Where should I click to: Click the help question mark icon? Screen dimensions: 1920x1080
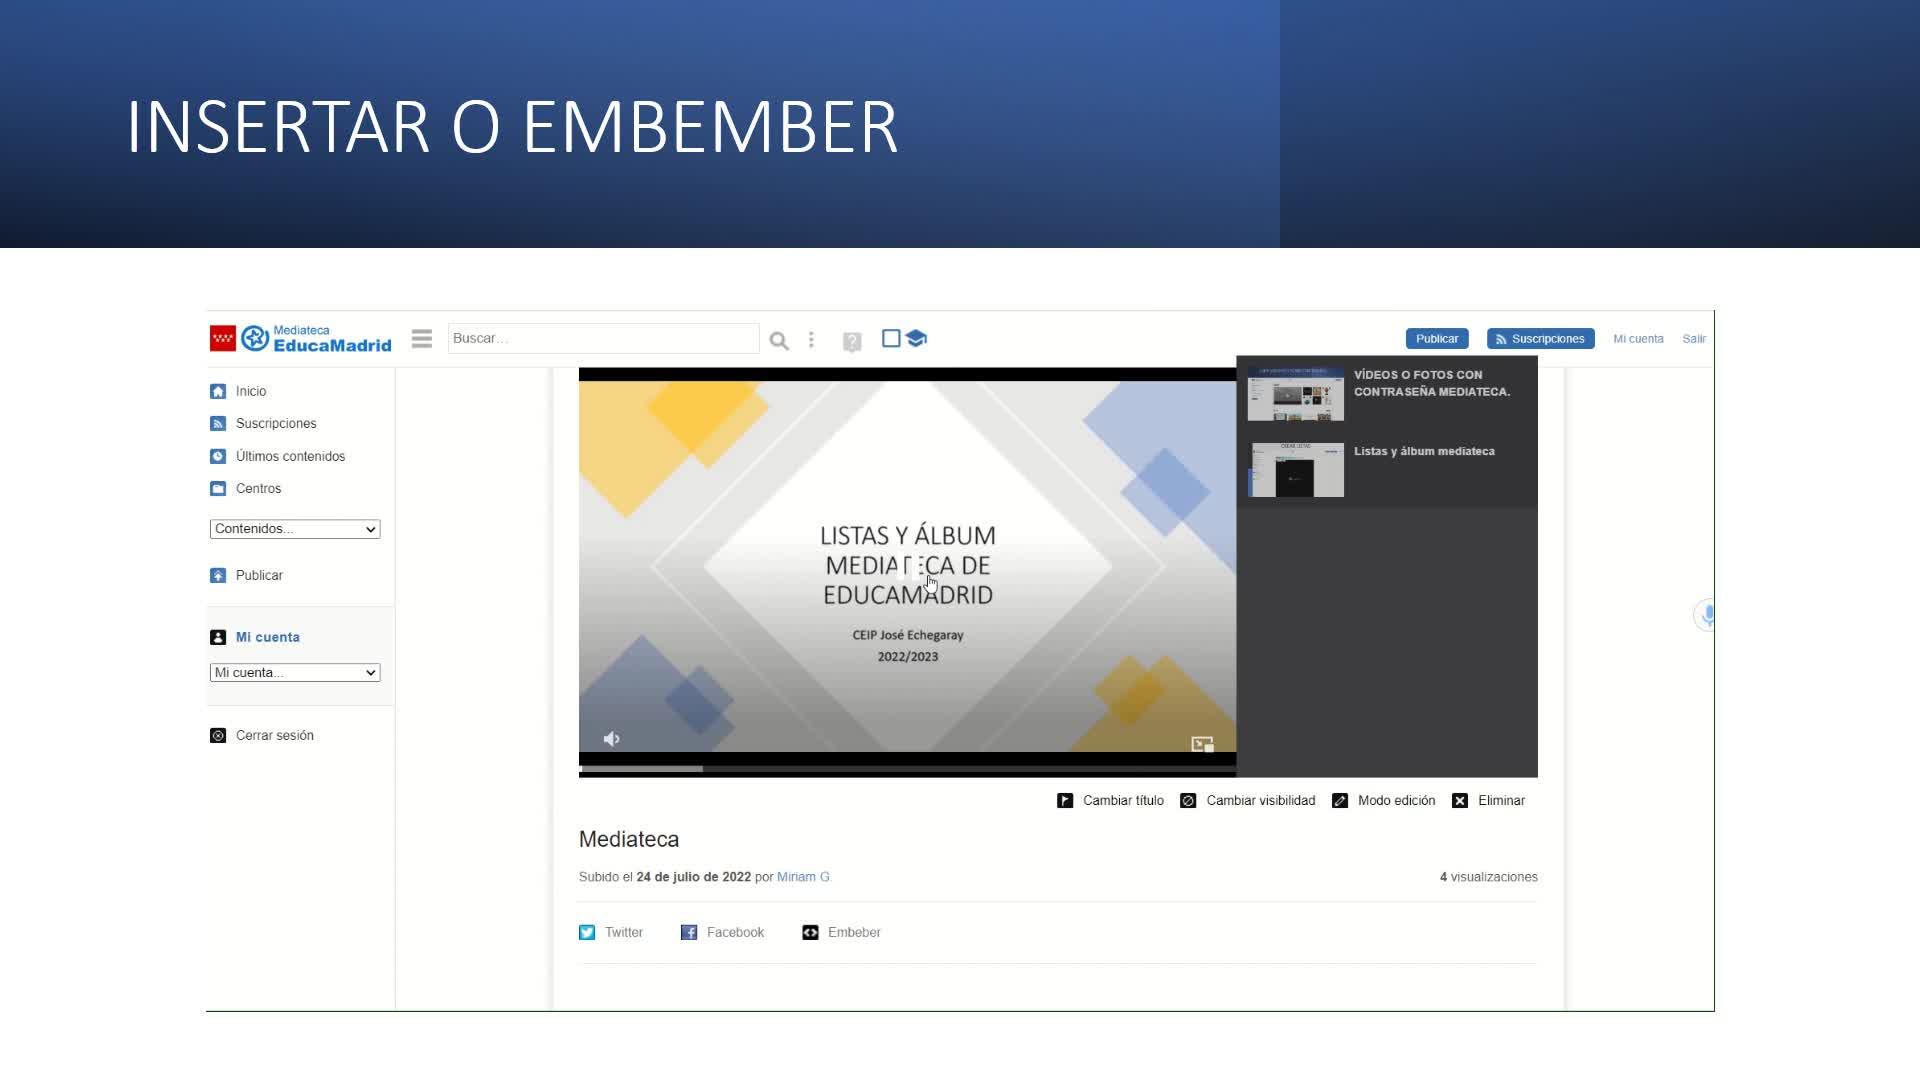[852, 342]
